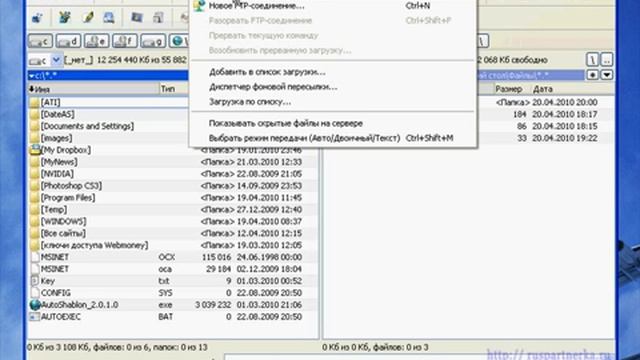Click the [WINDOWS] folder icon
The height and width of the screenshot is (360, 640).
(x=35, y=221)
